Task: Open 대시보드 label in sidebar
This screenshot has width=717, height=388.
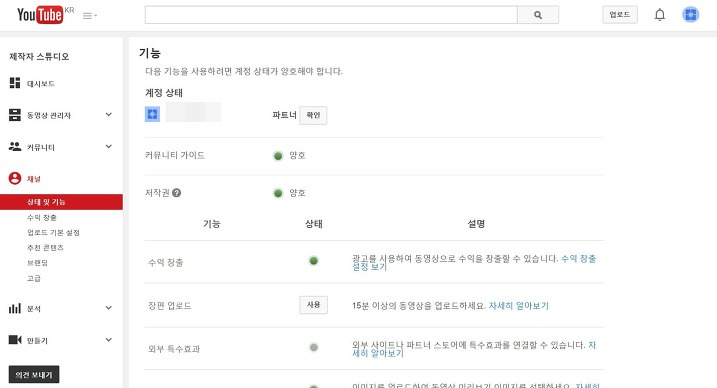Action: click(41, 84)
